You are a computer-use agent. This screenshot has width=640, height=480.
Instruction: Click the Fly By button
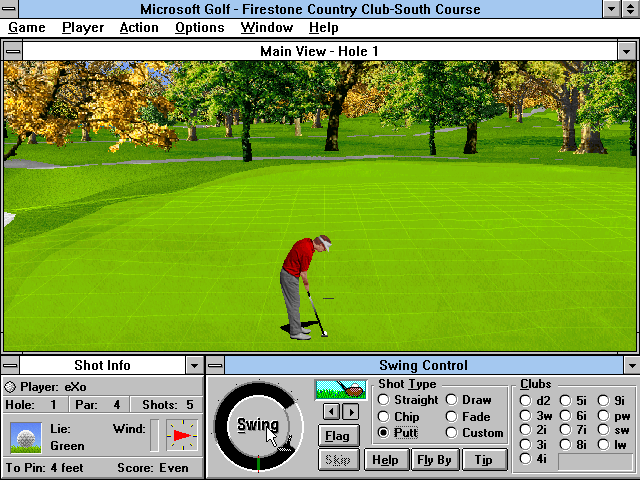pos(434,460)
